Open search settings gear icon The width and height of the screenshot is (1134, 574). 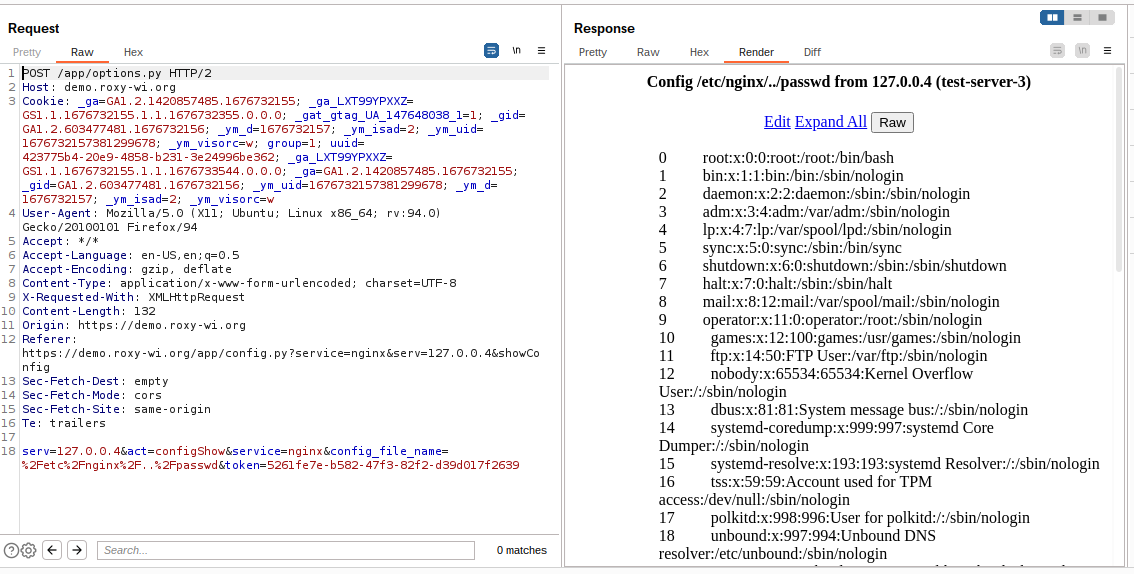[x=28, y=550]
